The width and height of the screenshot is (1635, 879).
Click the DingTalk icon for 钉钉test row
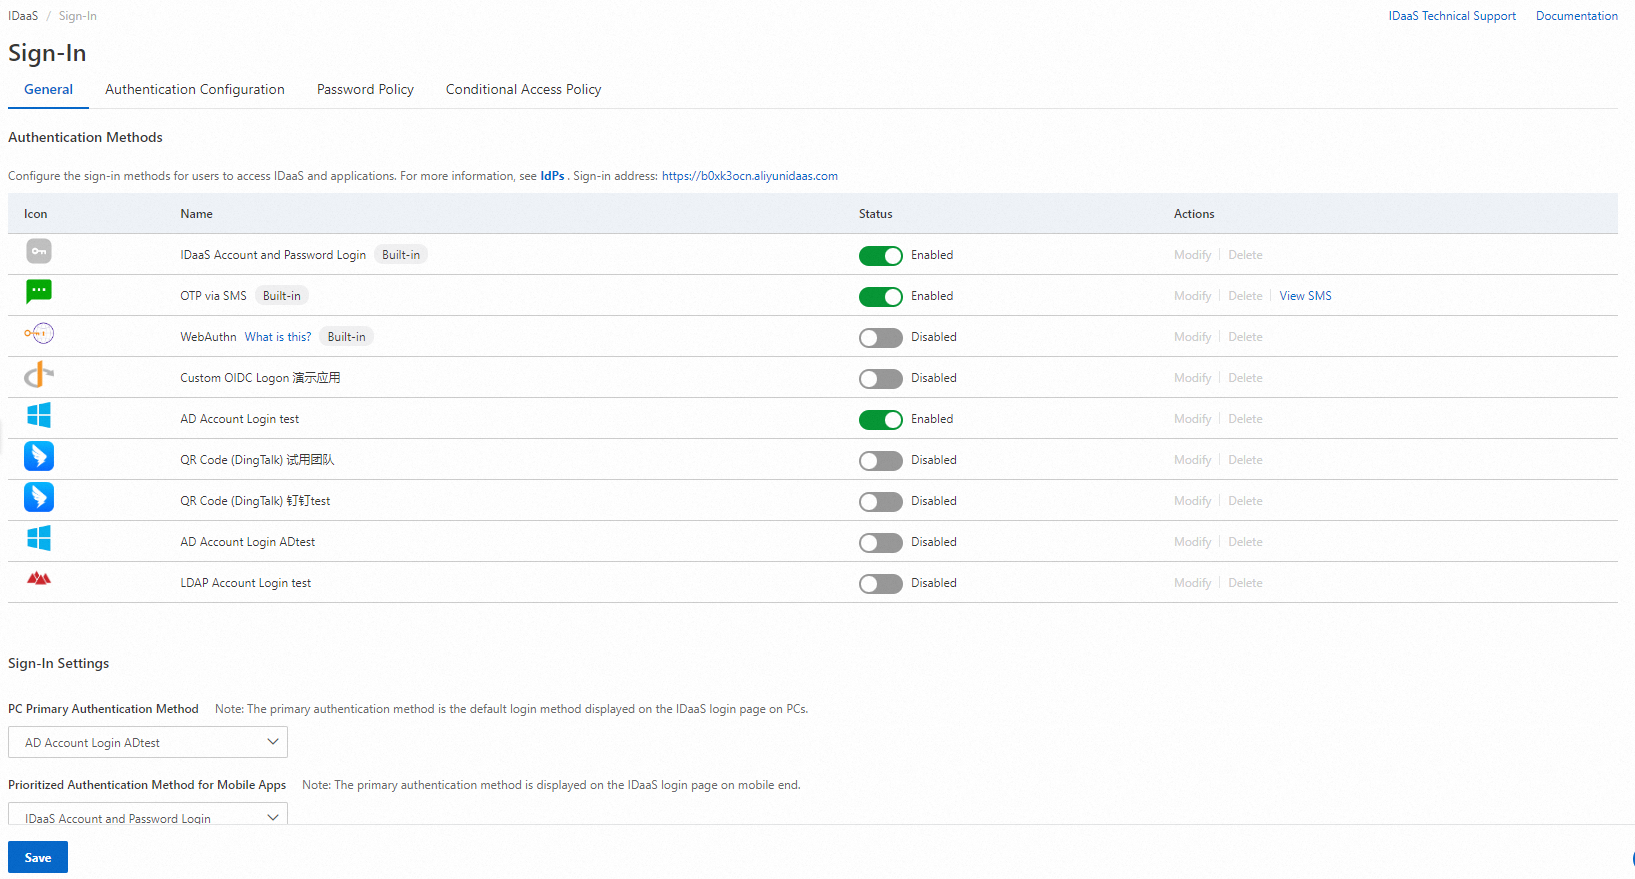39,497
